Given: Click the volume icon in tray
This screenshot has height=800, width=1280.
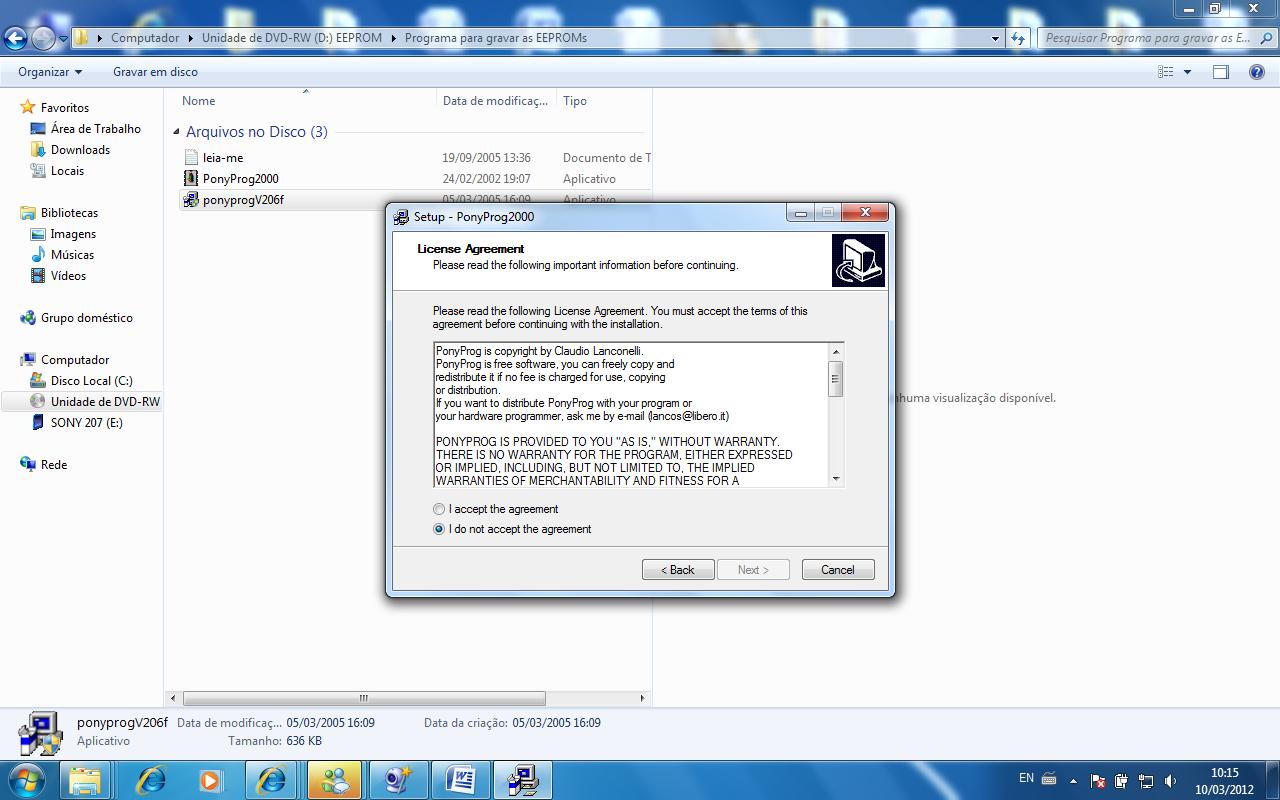Looking at the screenshot, I should pos(1170,781).
